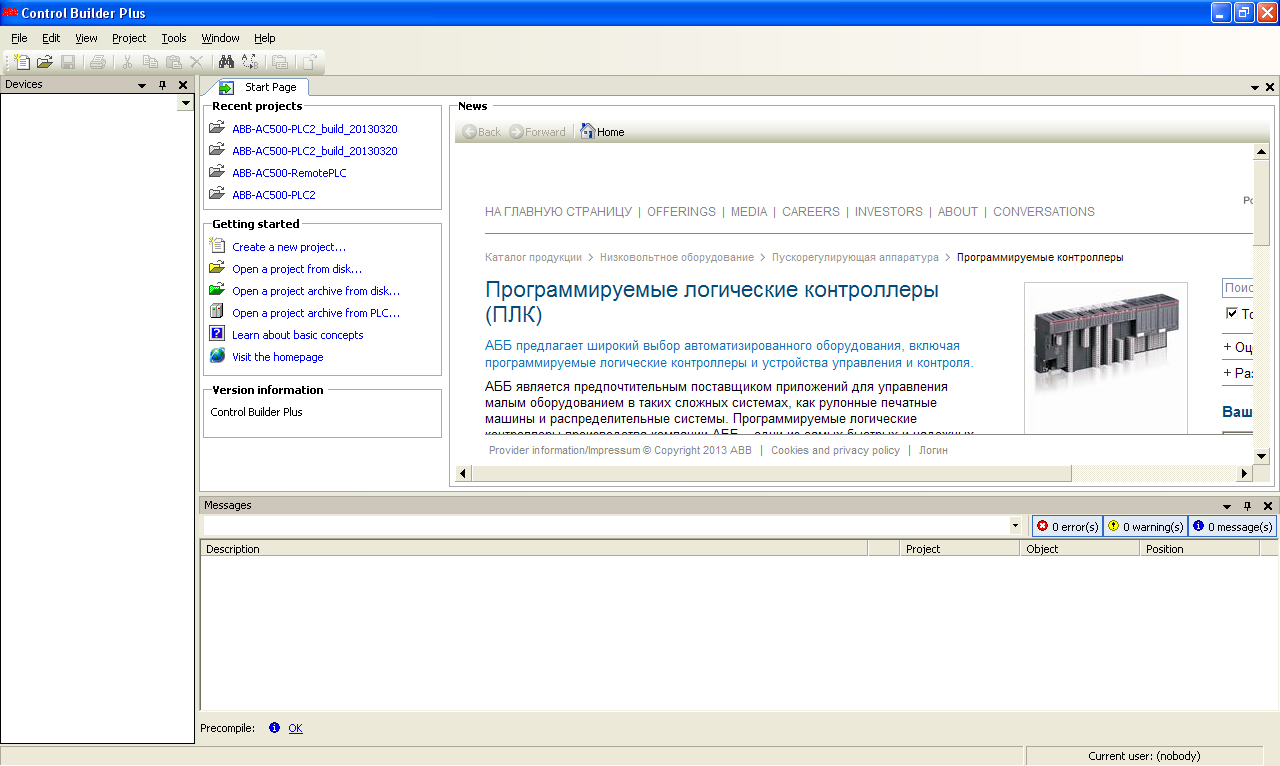Image resolution: width=1280 pixels, height=766 pixels.
Task: Open the Messages panel title dropdown arrow
Action: [x=1227, y=506]
